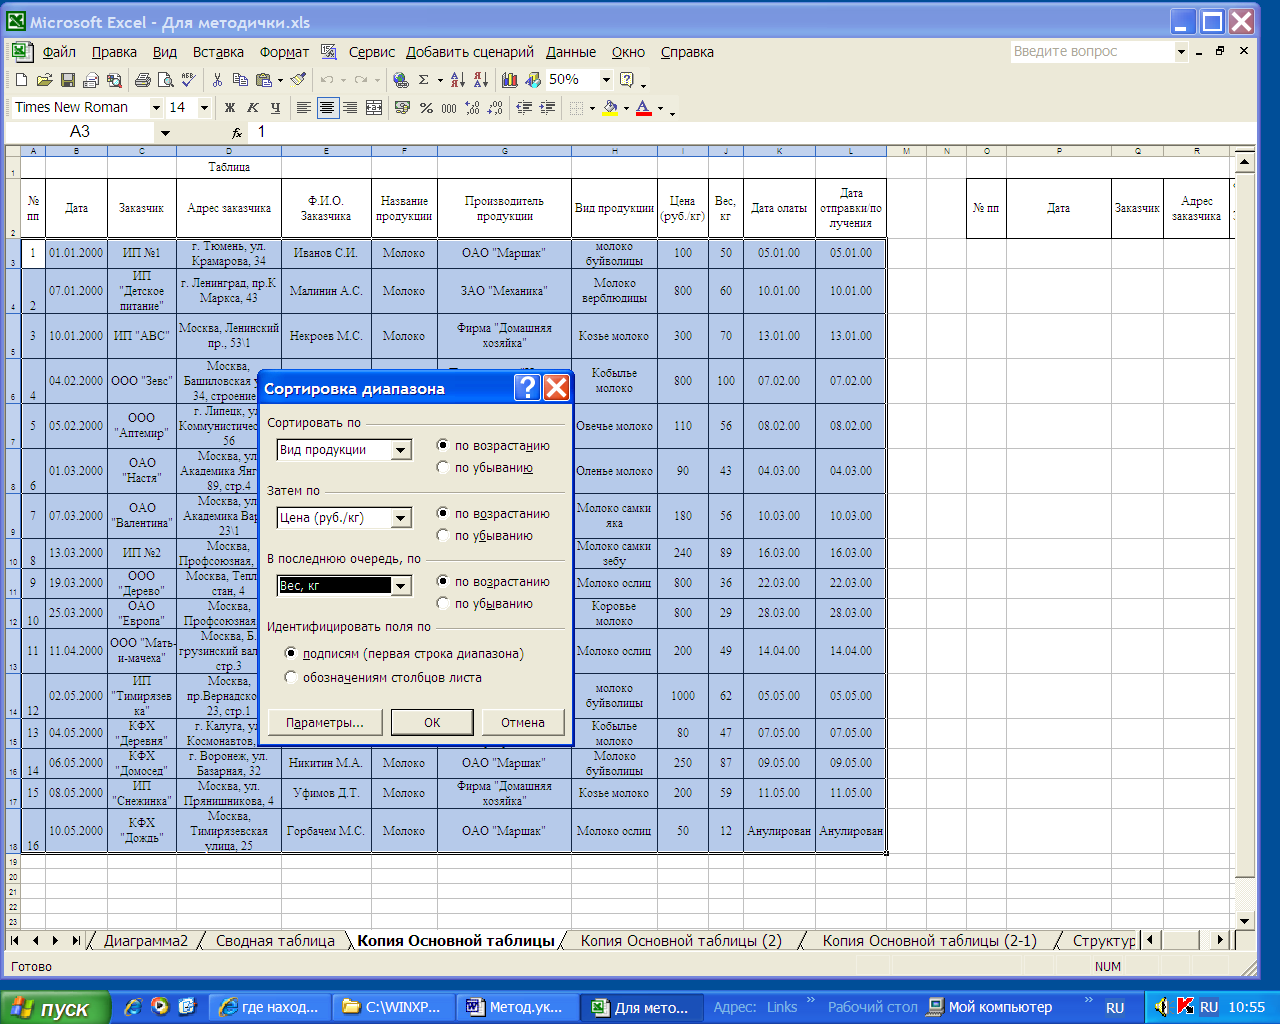Click Отмена in the sort dialog

point(523,722)
